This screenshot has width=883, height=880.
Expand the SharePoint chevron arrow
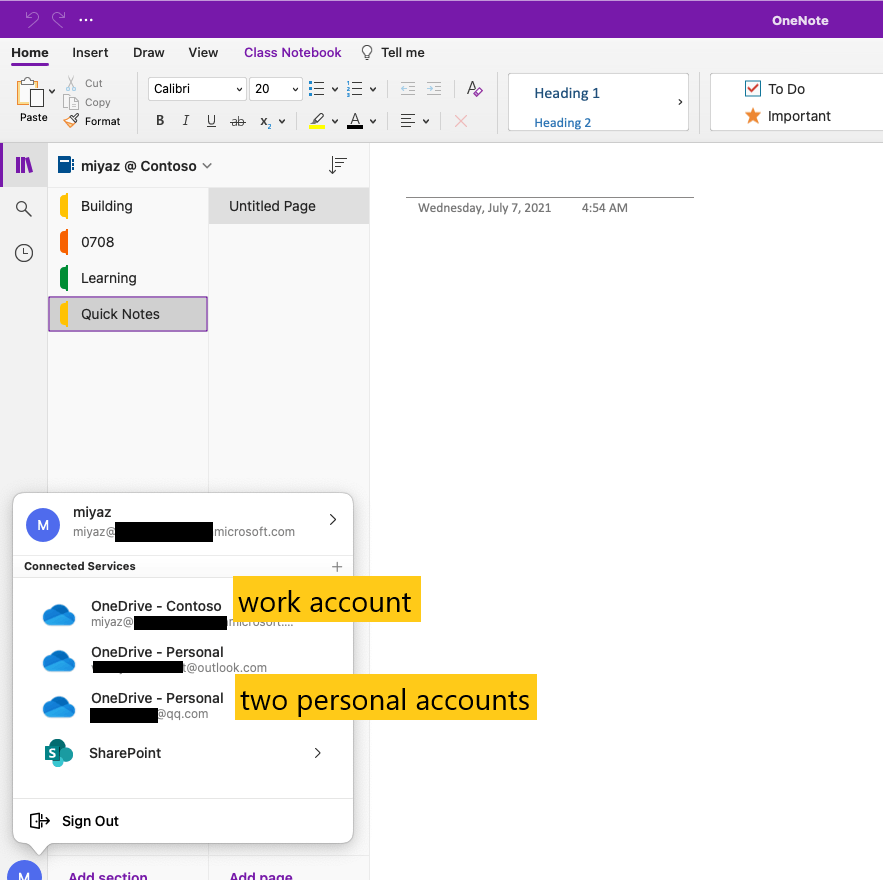pos(318,753)
